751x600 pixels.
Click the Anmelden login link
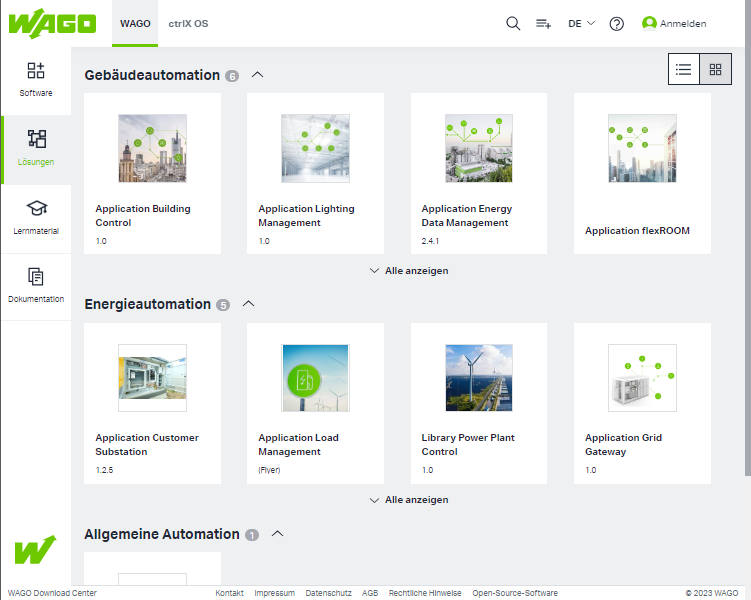[x=683, y=23]
